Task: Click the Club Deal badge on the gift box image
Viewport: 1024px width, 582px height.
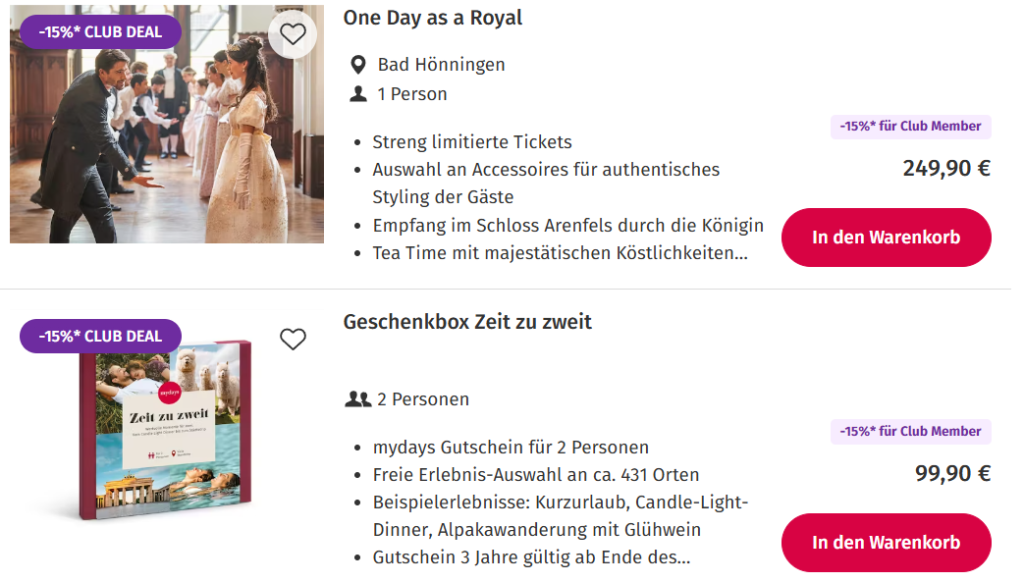Action: [x=100, y=336]
